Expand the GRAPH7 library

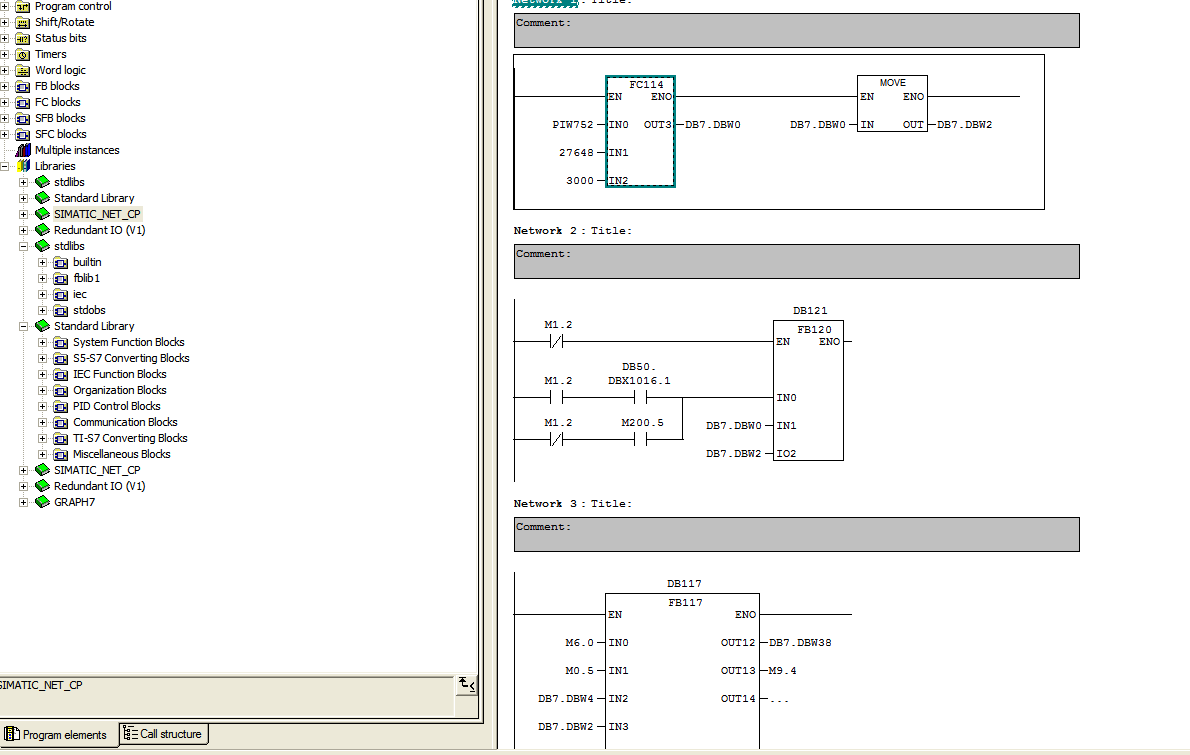24,502
